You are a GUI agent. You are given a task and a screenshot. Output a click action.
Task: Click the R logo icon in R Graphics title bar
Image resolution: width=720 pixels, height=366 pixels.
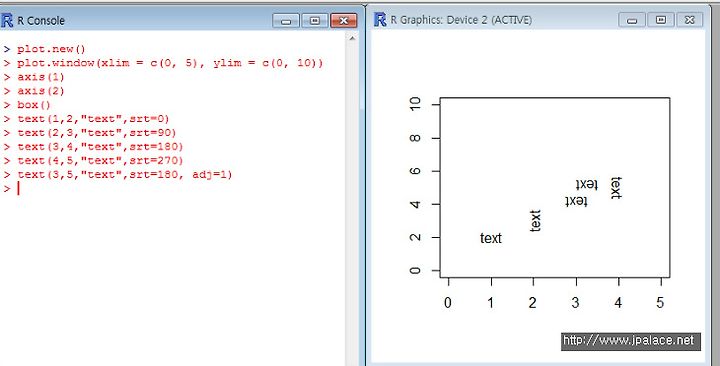pos(380,20)
